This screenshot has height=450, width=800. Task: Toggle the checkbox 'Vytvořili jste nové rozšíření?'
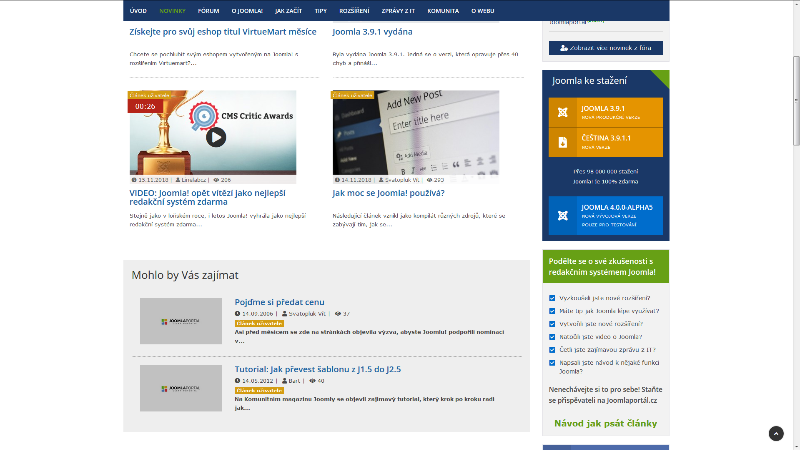click(552, 324)
